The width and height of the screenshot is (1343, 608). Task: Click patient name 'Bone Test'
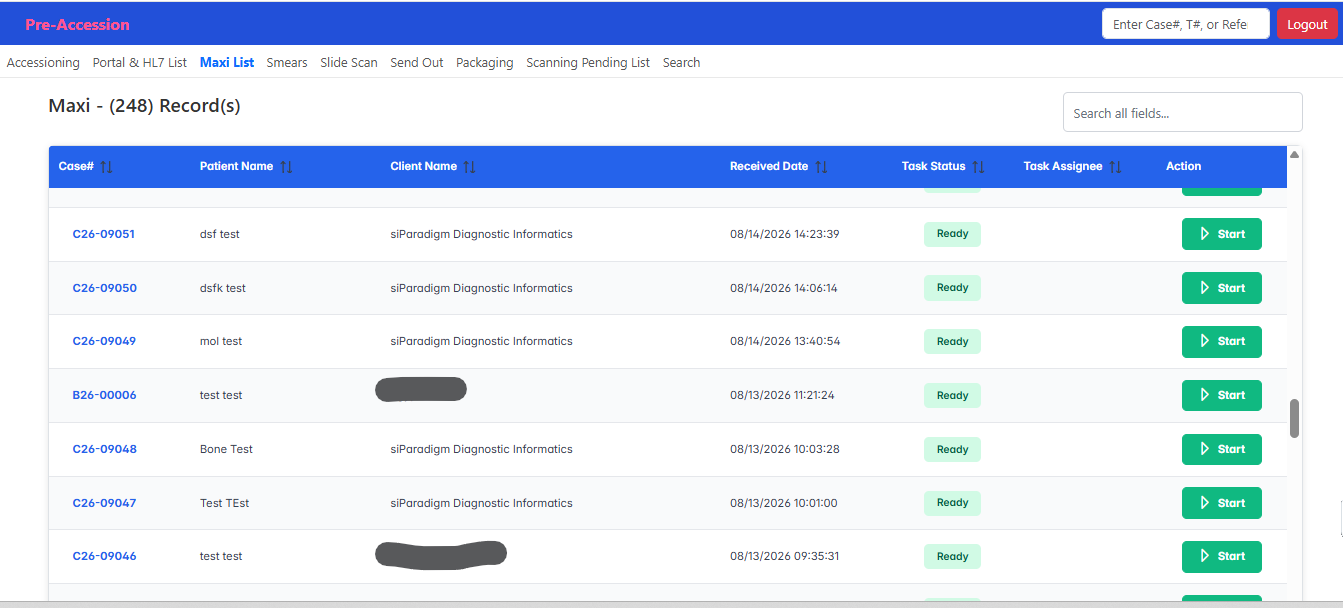pyautogui.click(x=226, y=449)
